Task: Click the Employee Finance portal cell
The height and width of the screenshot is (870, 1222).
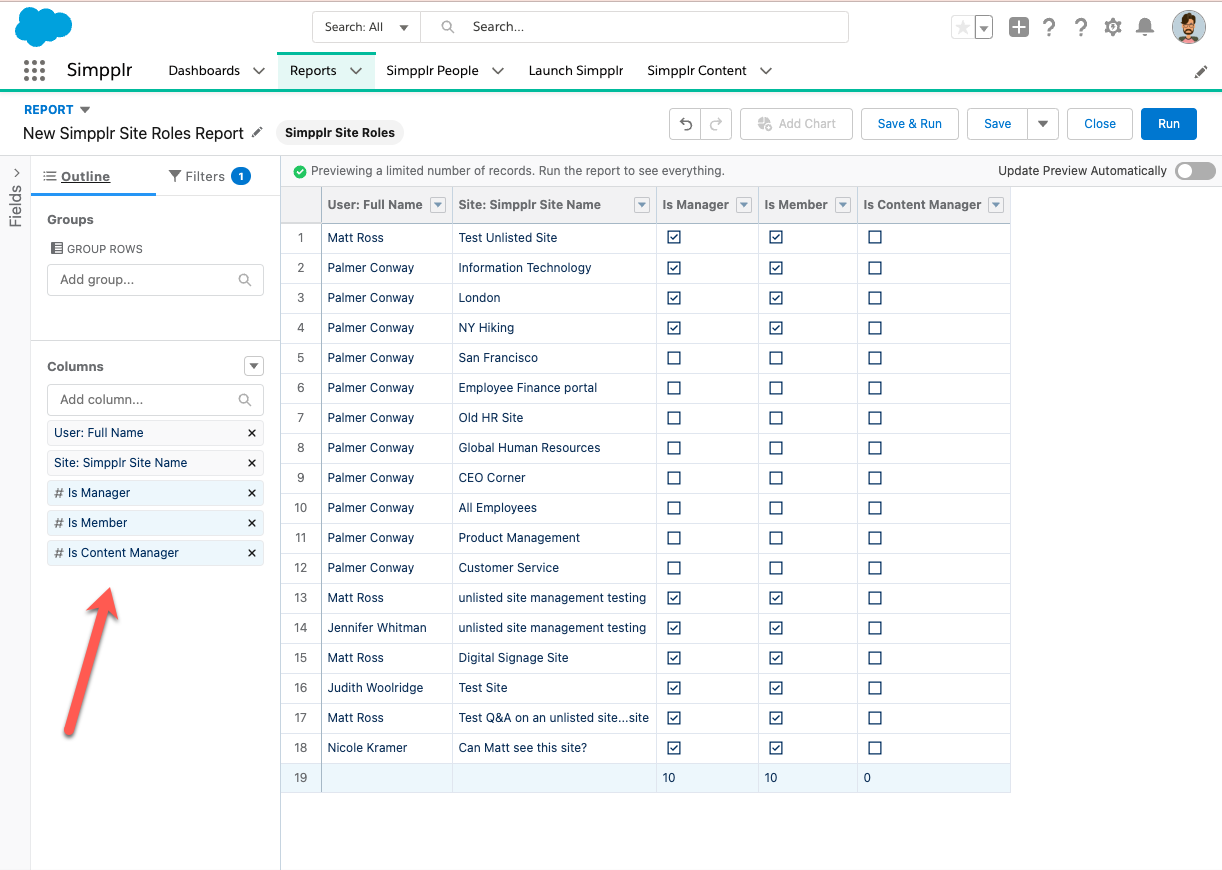Action: click(554, 388)
